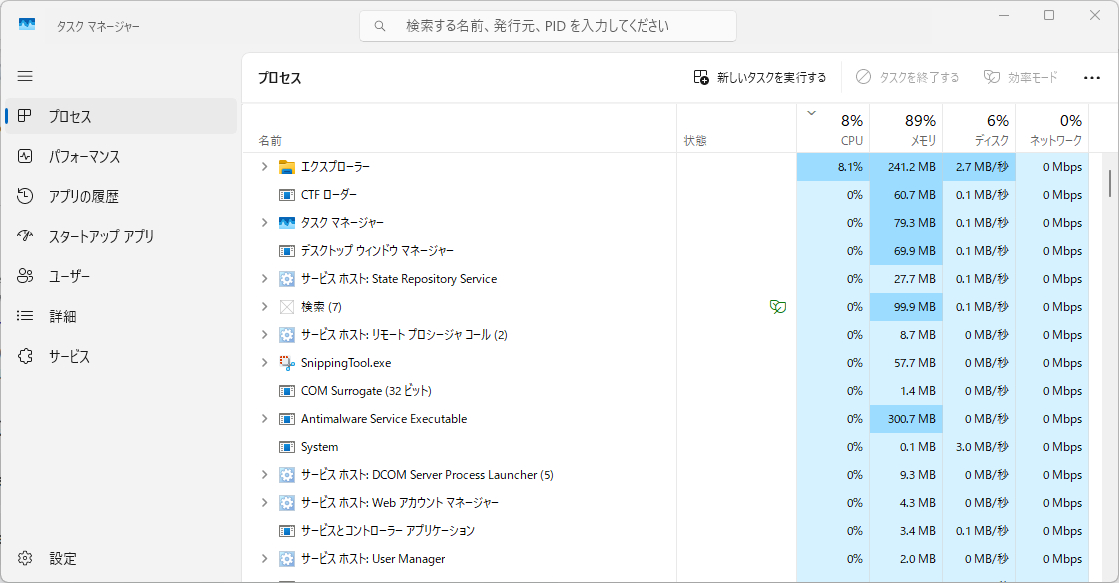Click the State Repository Service gear icon

coord(287,279)
